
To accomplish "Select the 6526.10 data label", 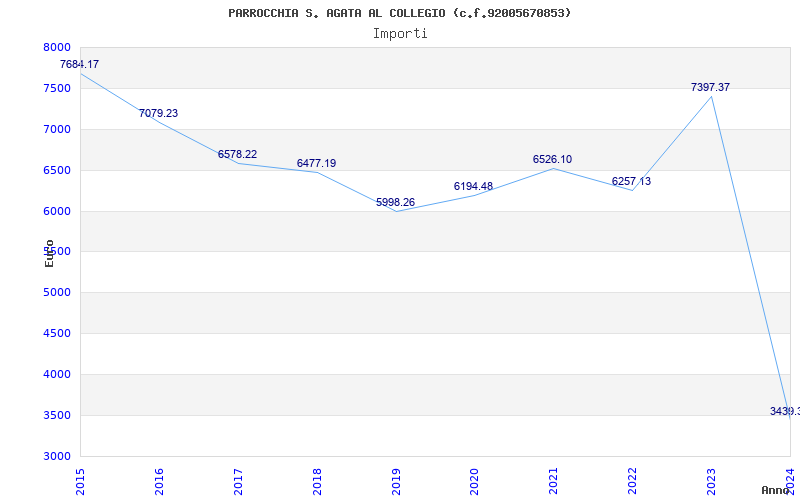I will click(x=553, y=160).
